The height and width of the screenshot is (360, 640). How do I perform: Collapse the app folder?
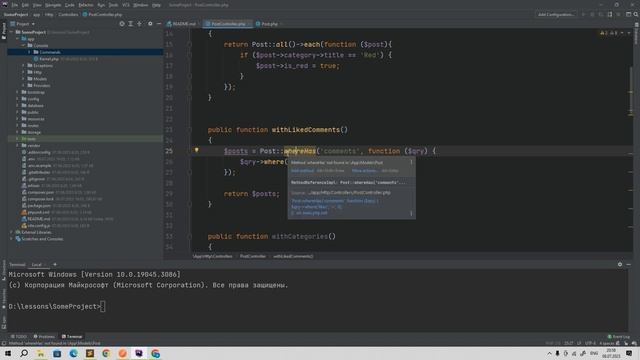point(18,39)
